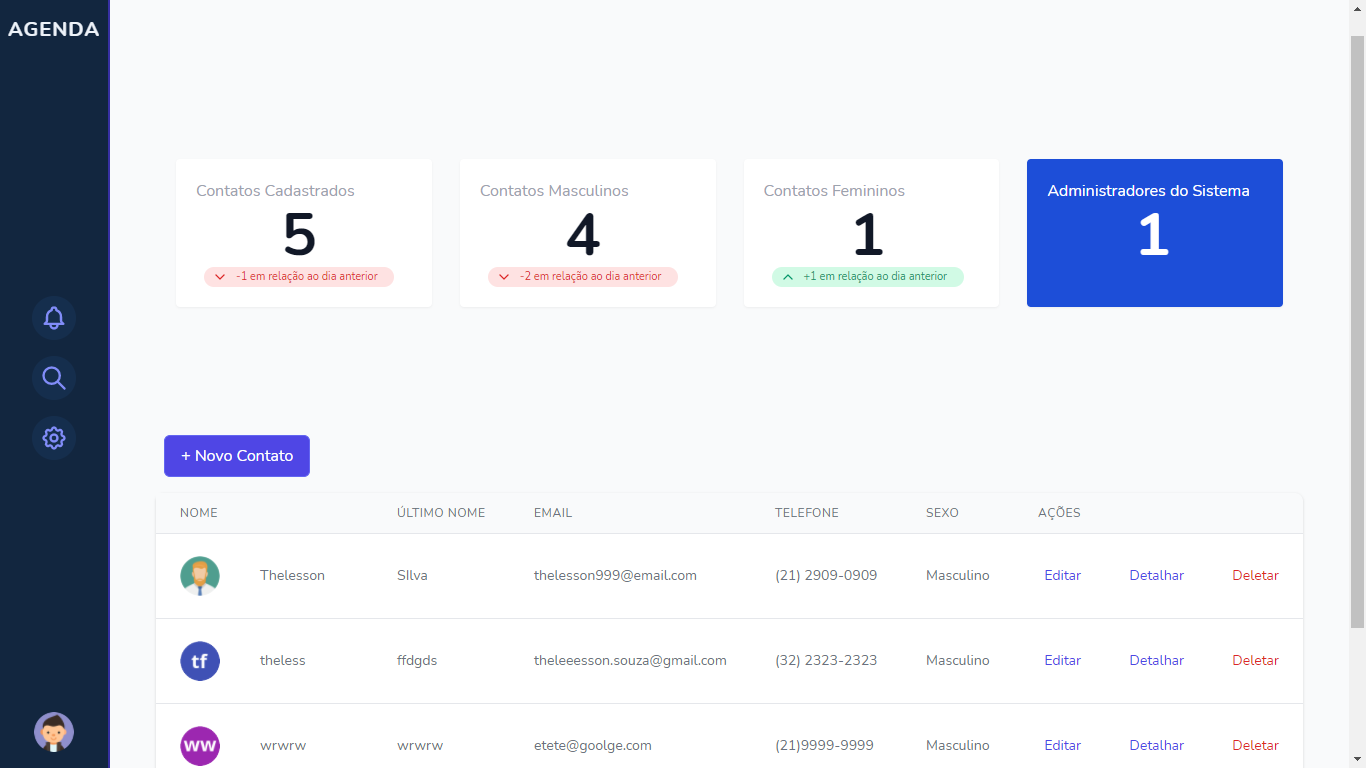
Task: Edit the wrwrw contact
Action: click(x=1062, y=746)
